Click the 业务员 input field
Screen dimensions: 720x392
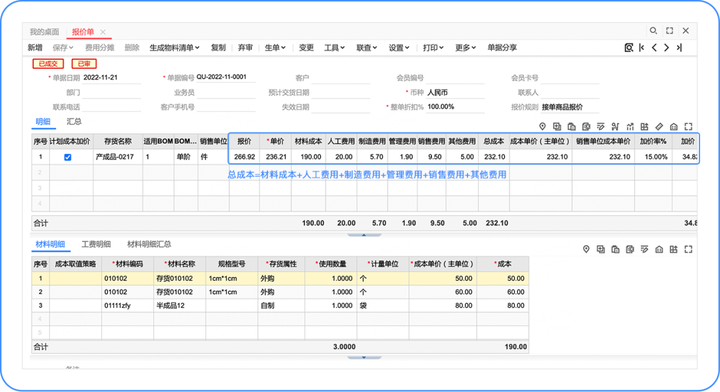click(x=226, y=93)
